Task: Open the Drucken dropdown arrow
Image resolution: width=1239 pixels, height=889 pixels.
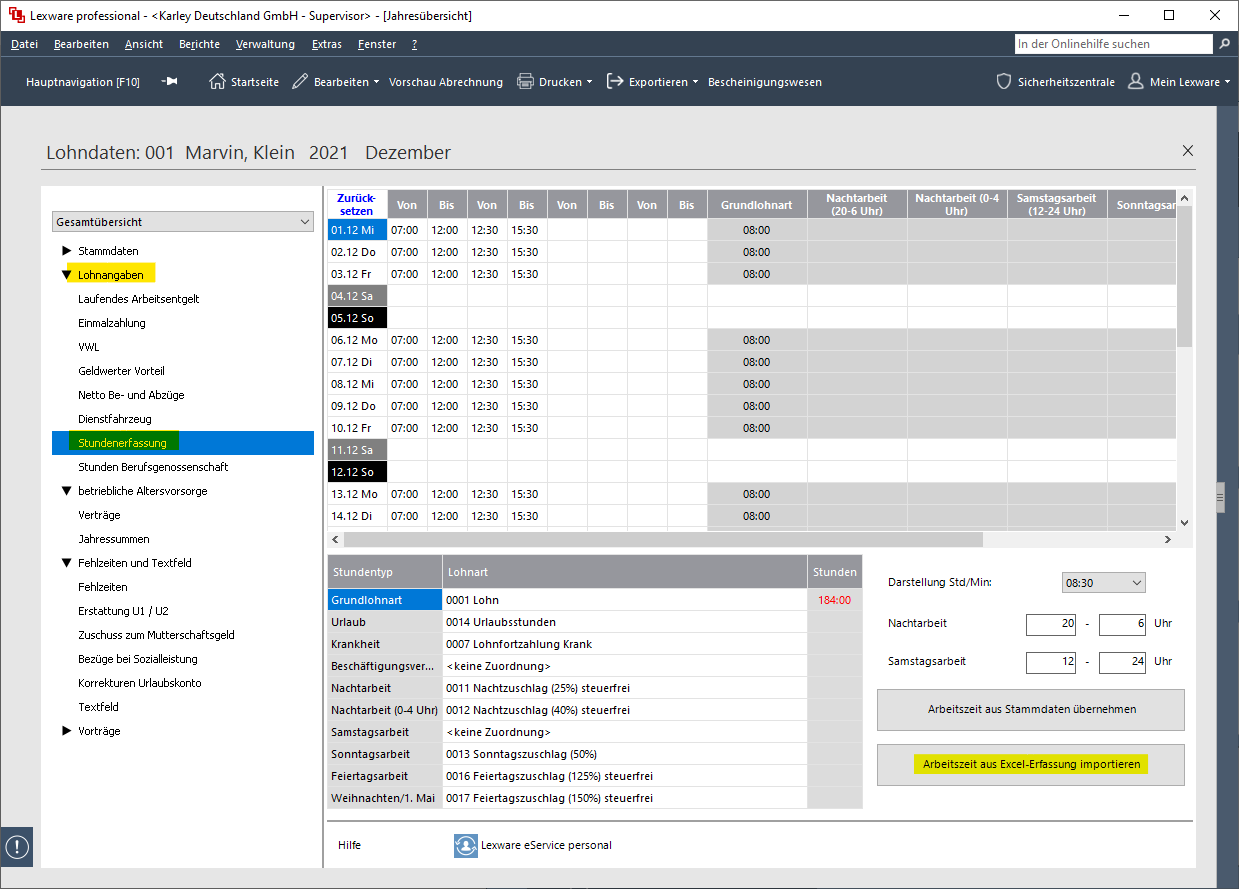Action: click(x=590, y=82)
